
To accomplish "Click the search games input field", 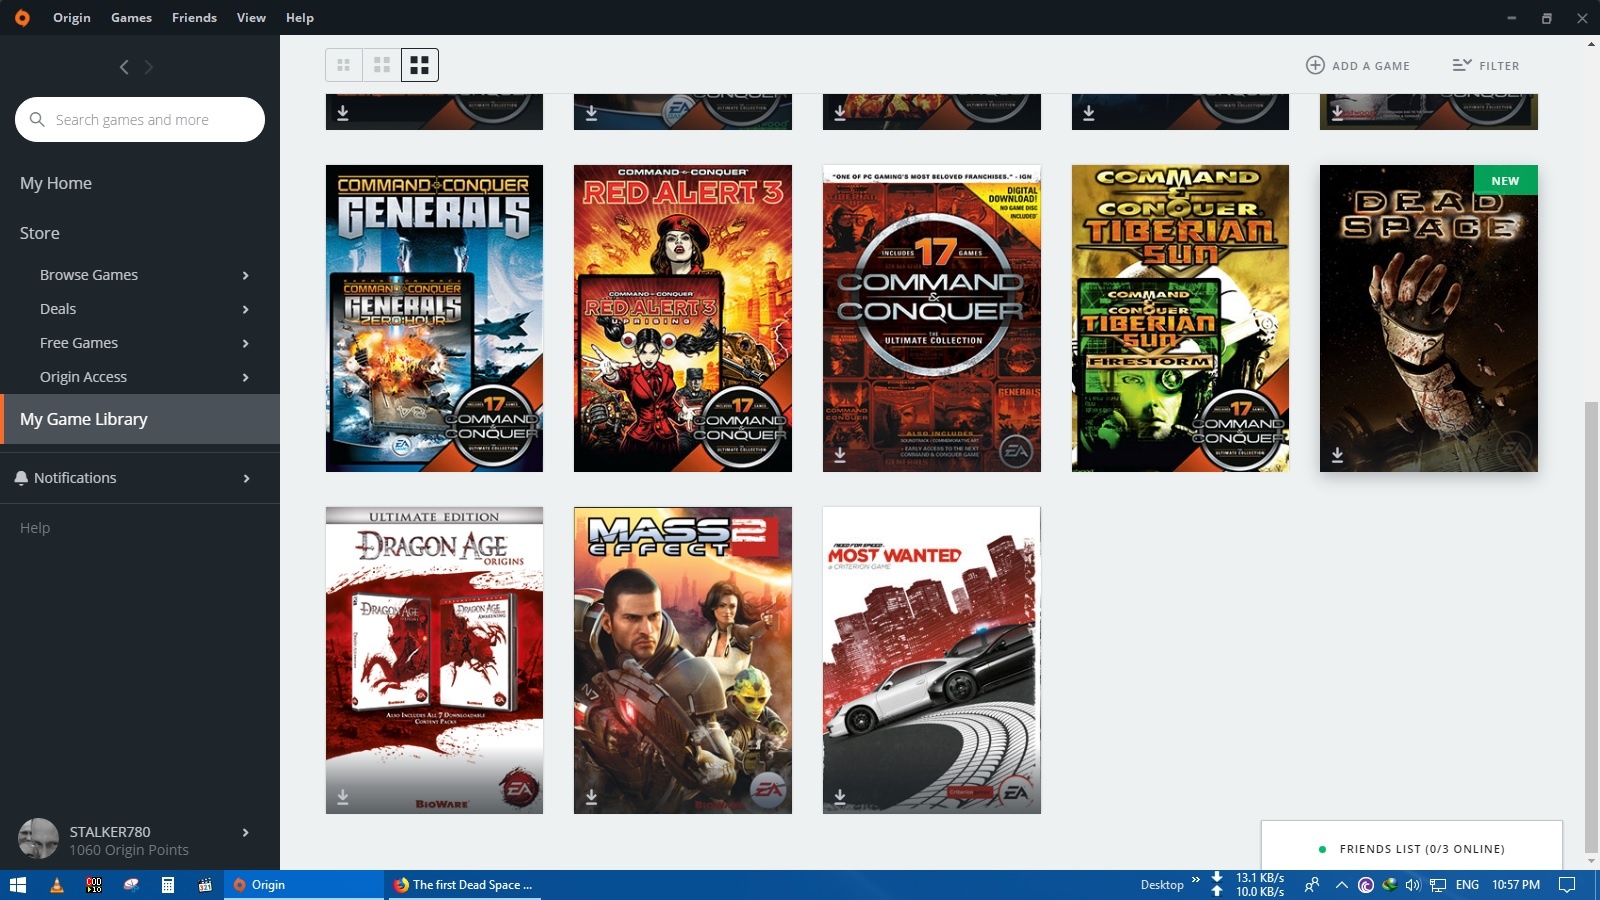I will click(150, 120).
